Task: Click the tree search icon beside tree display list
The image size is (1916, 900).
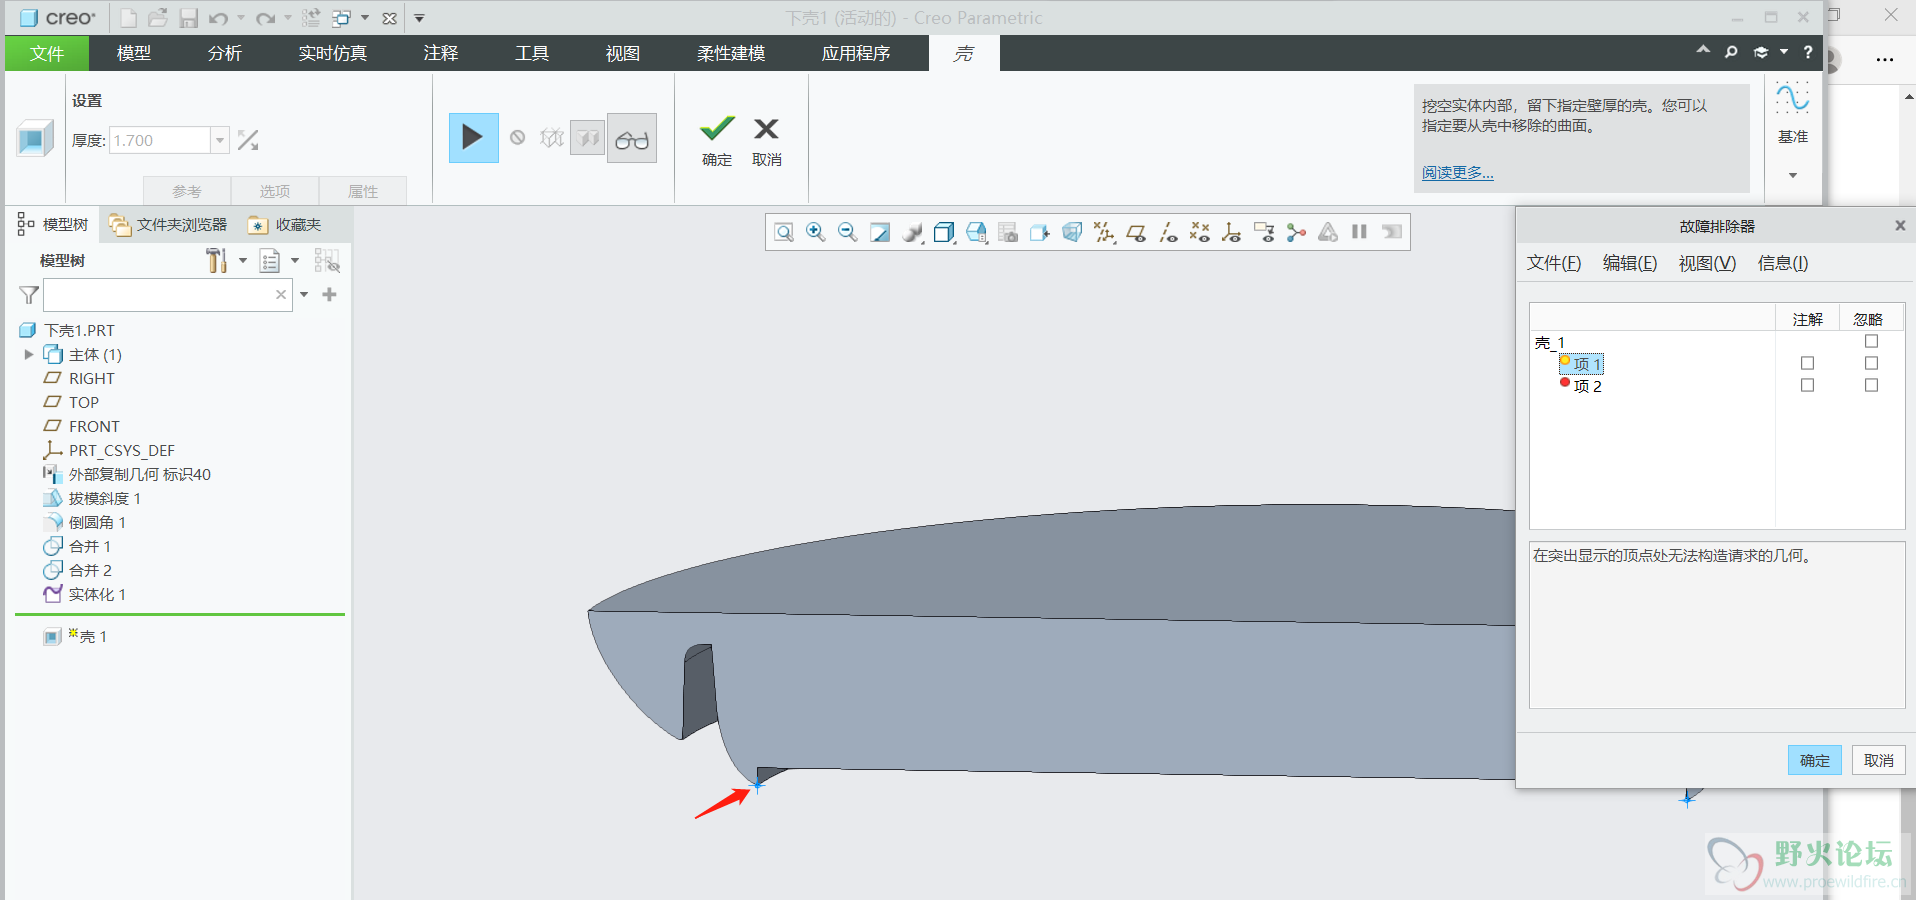Action: click(x=327, y=261)
